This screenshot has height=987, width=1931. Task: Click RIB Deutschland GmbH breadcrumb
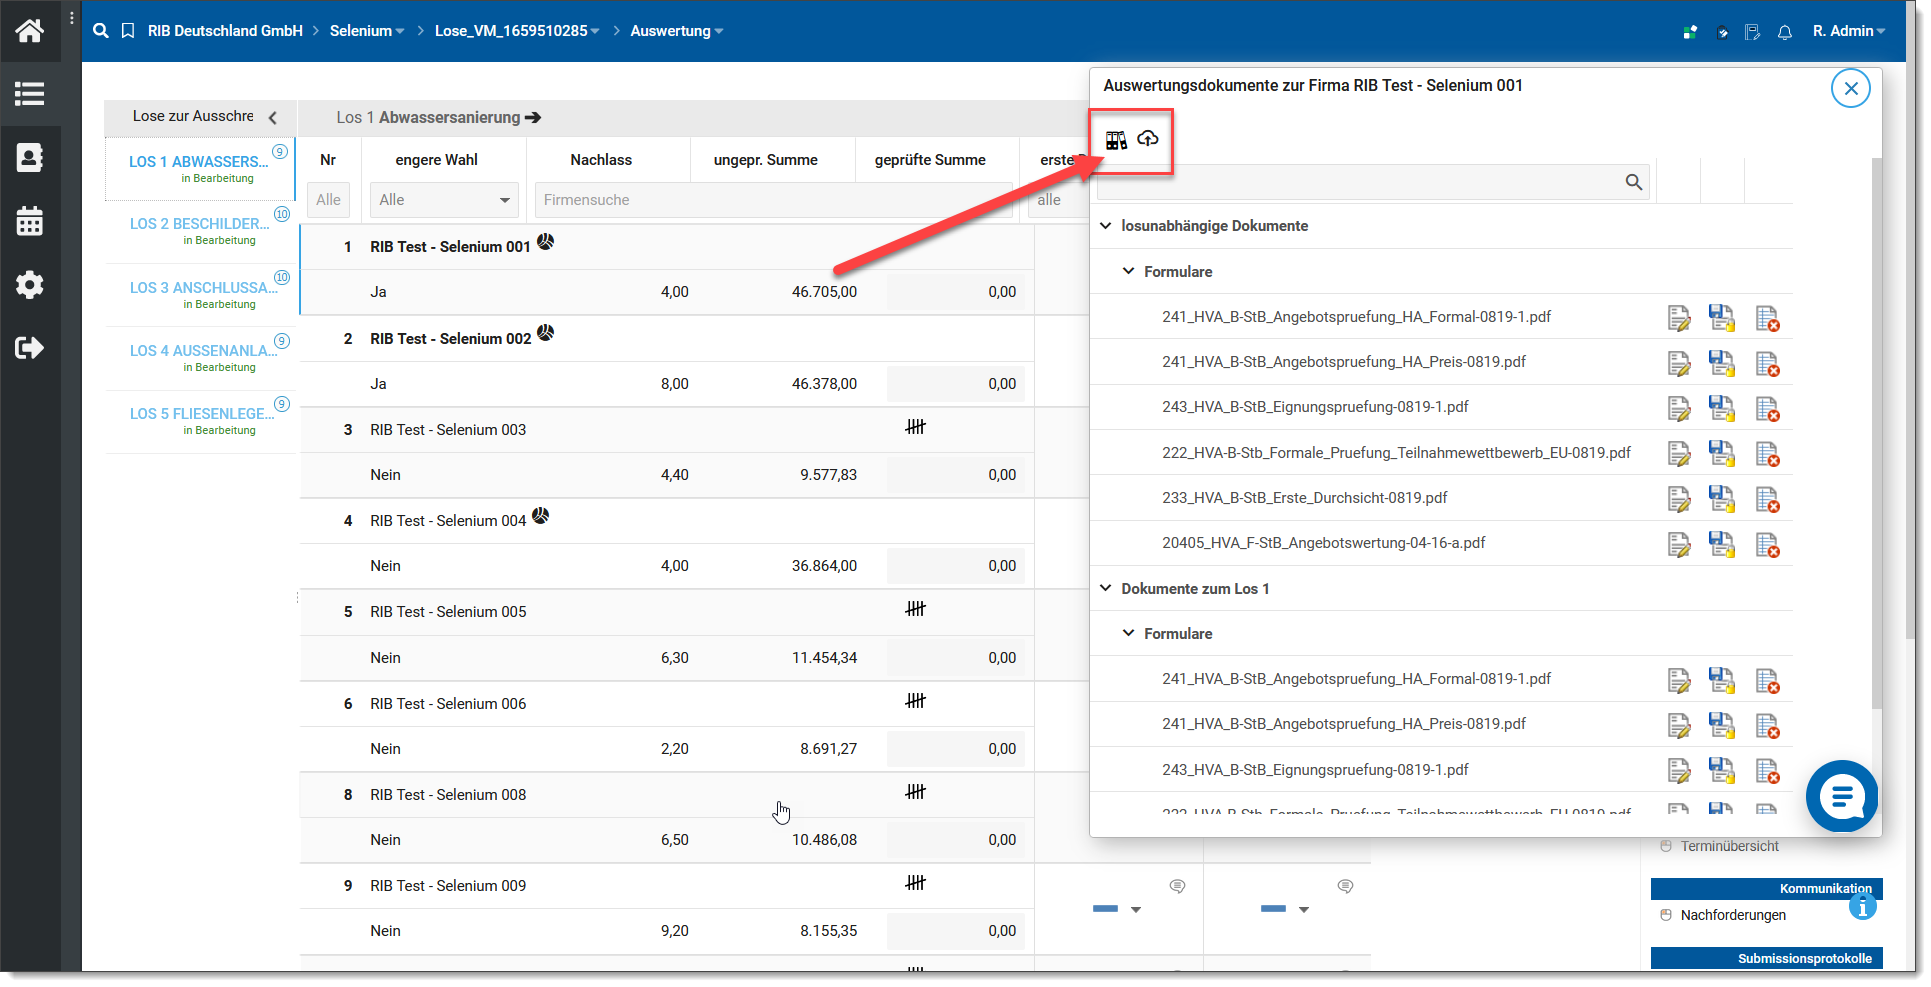pos(225,31)
